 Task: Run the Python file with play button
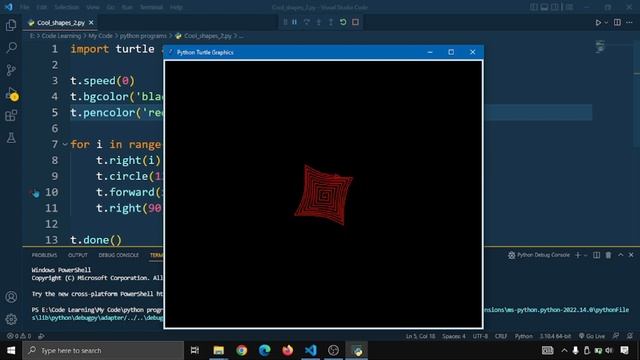click(x=598, y=22)
